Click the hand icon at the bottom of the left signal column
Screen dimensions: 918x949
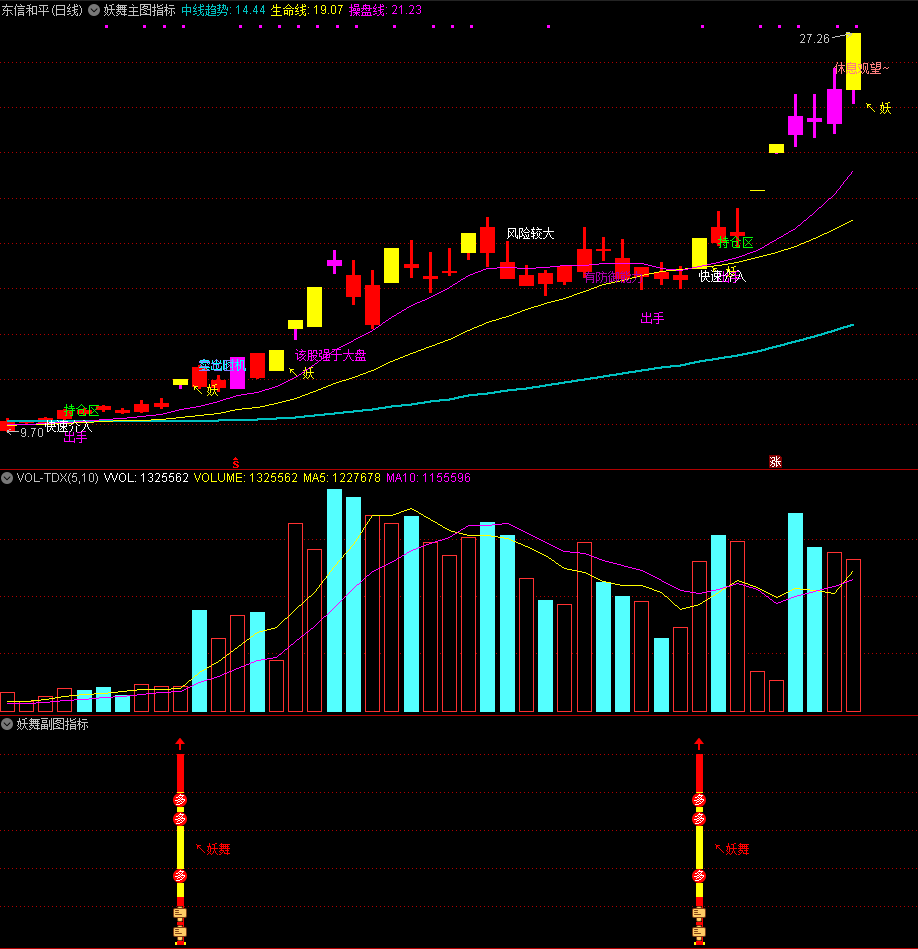click(180, 933)
